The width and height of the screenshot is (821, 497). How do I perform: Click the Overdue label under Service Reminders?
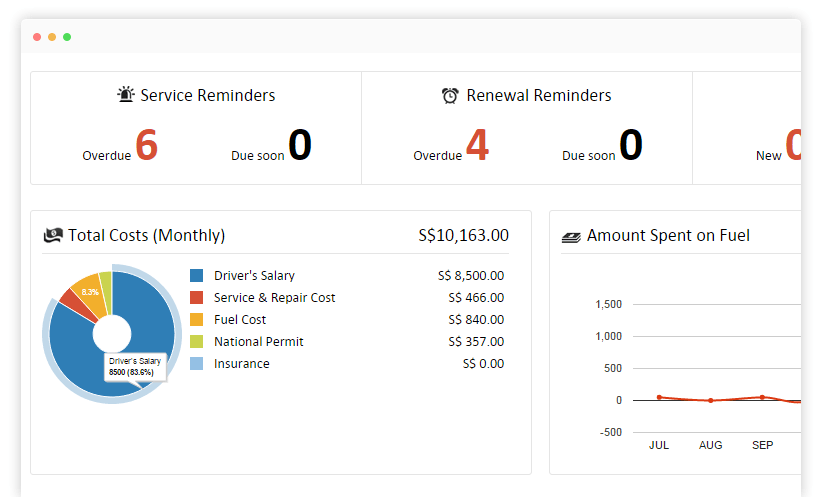pos(106,156)
